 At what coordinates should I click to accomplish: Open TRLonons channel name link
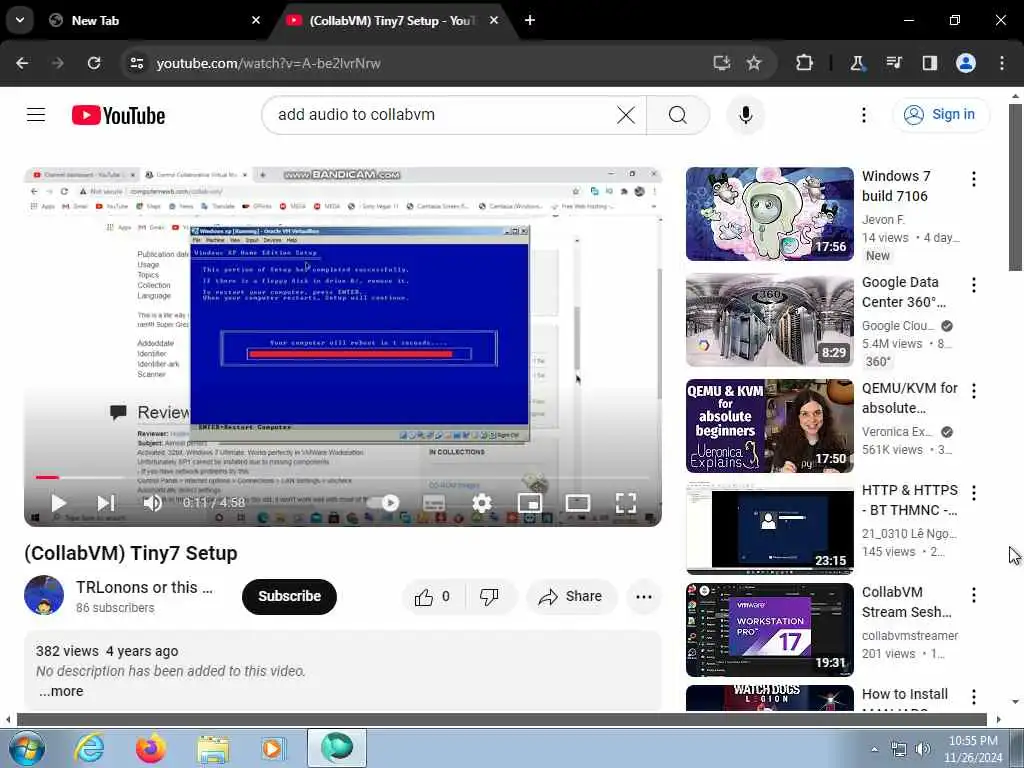[x=144, y=587]
